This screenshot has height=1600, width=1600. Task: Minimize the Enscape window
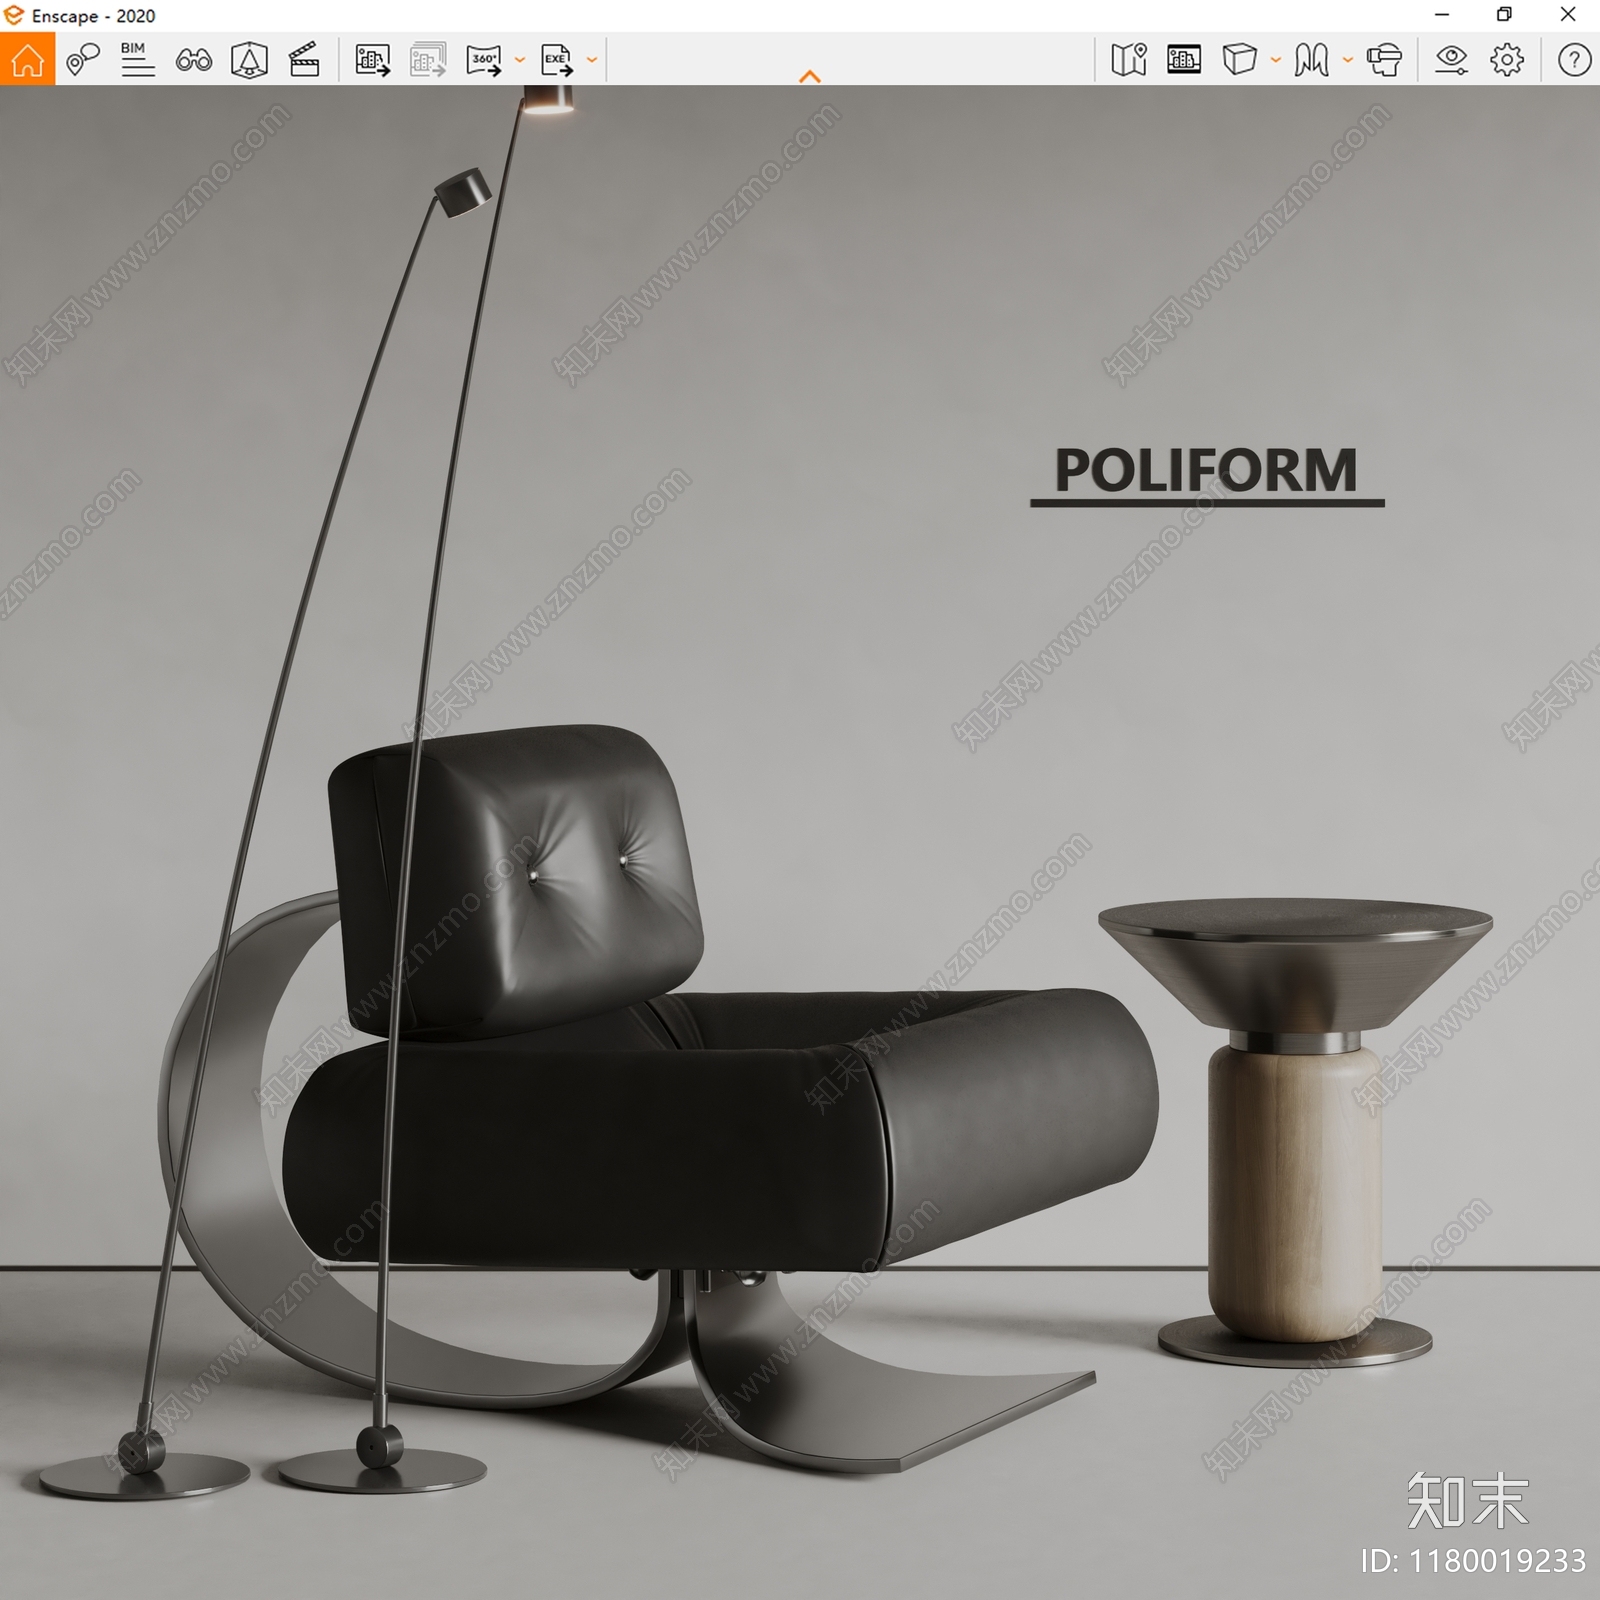tap(1442, 15)
